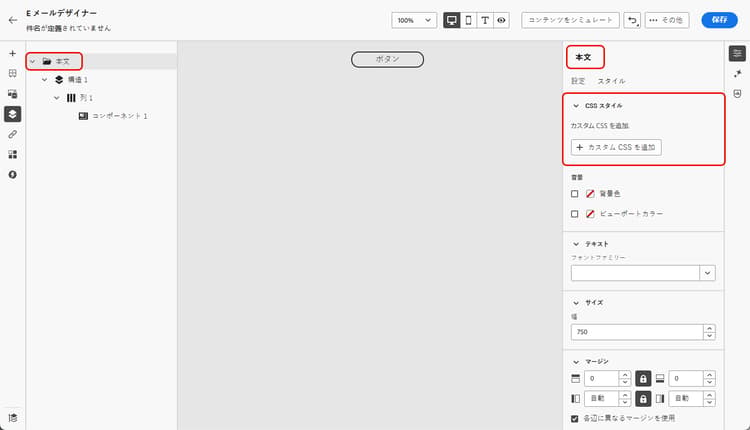This screenshot has width=750, height=430.
Task: Click the top margin input field
Action: click(x=601, y=378)
